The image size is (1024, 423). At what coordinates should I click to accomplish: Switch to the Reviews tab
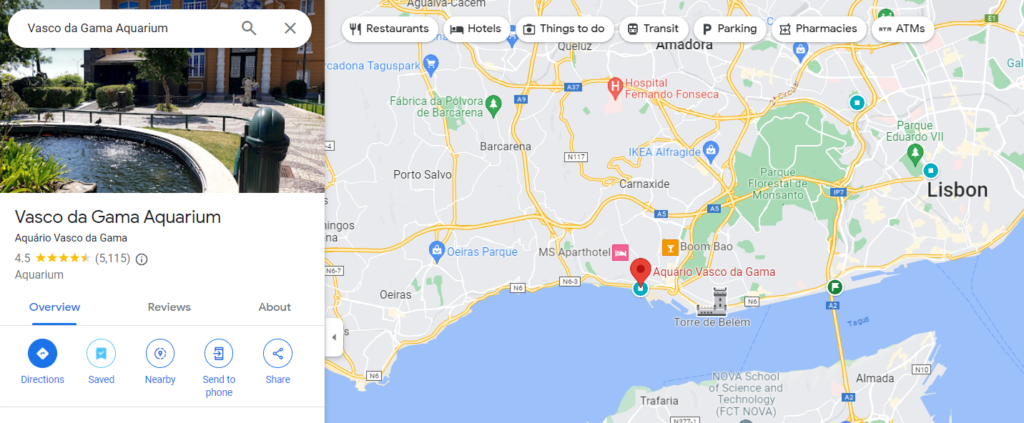click(x=169, y=307)
